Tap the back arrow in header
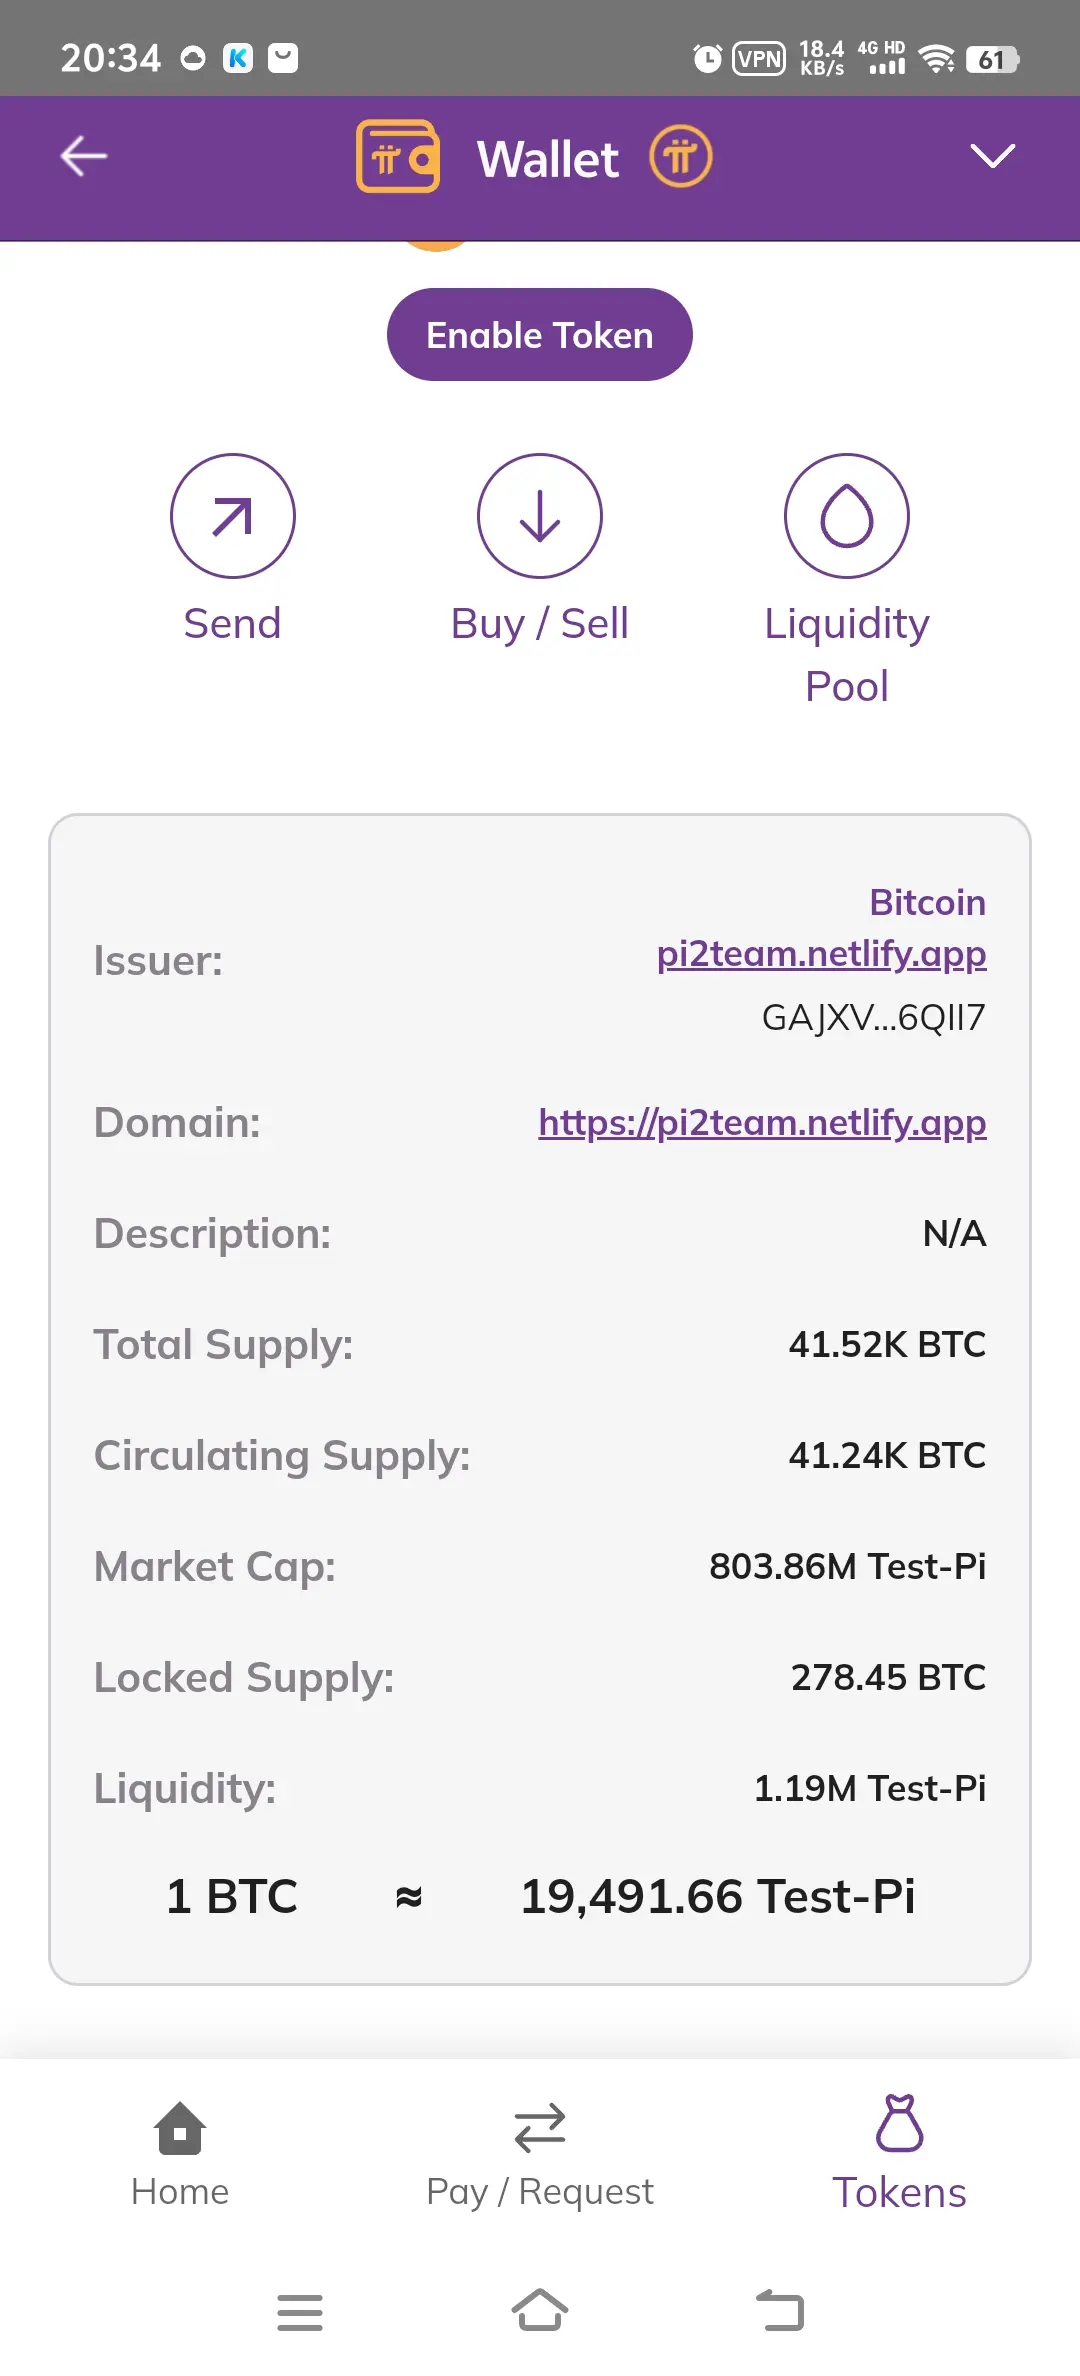Screen dimensions: 1080x2376 84,157
